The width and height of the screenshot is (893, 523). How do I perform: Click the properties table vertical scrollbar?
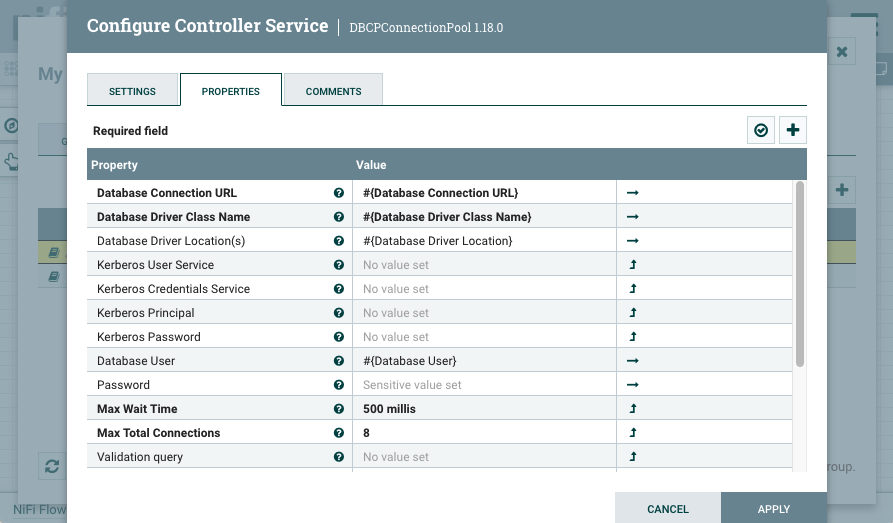pos(799,273)
